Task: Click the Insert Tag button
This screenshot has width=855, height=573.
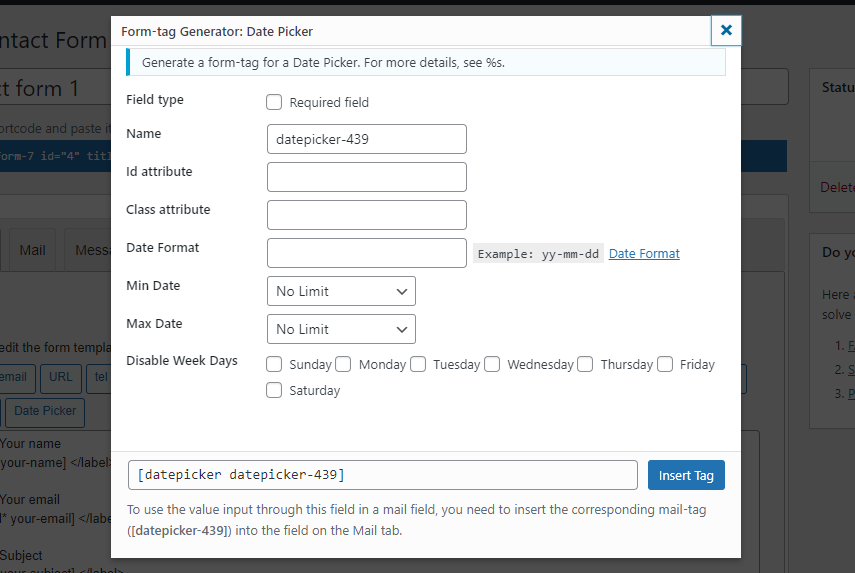Action: click(686, 475)
